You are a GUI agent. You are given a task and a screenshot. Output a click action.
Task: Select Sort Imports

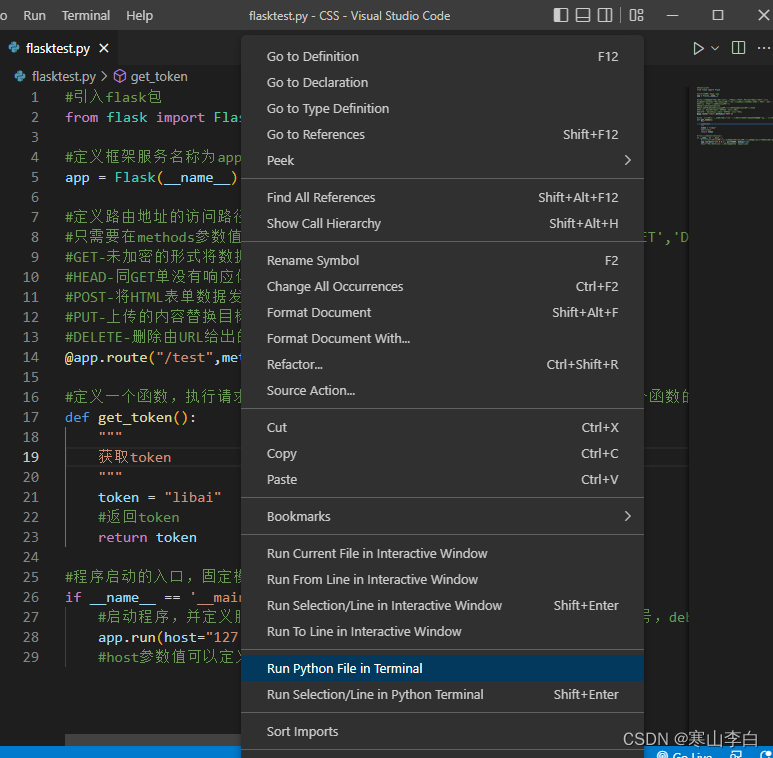[442, 732]
